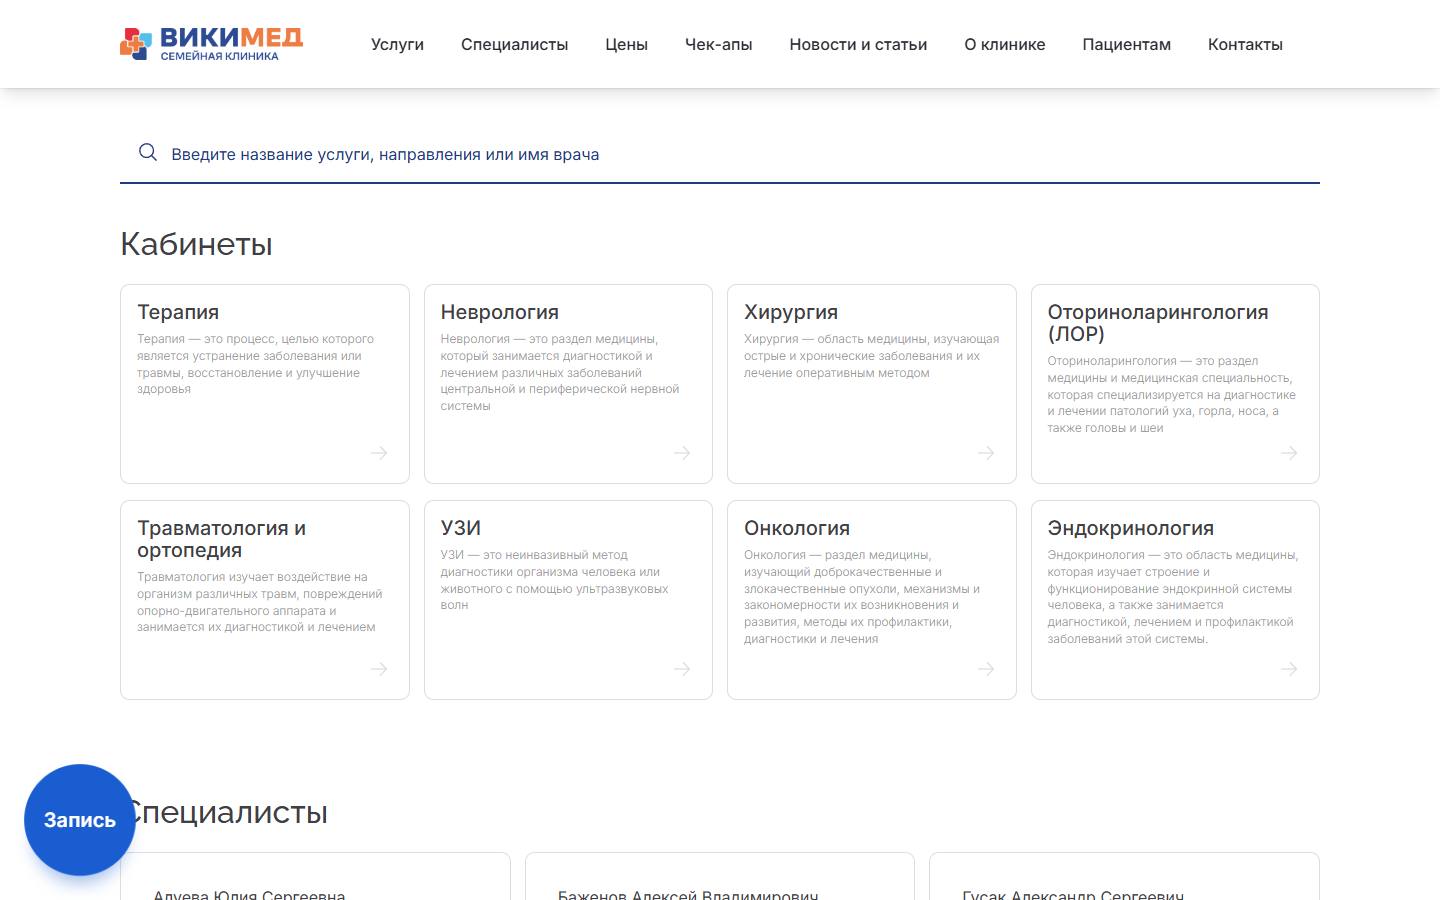The image size is (1440, 900).
Task: Click the round Запись button
Action: [80, 820]
